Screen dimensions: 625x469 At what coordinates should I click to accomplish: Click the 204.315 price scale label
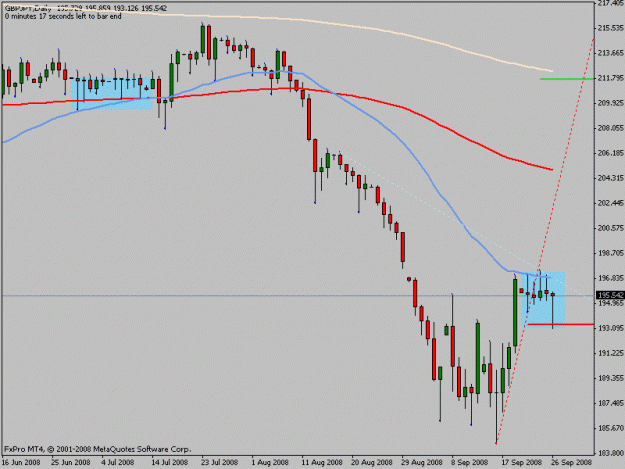coord(610,178)
